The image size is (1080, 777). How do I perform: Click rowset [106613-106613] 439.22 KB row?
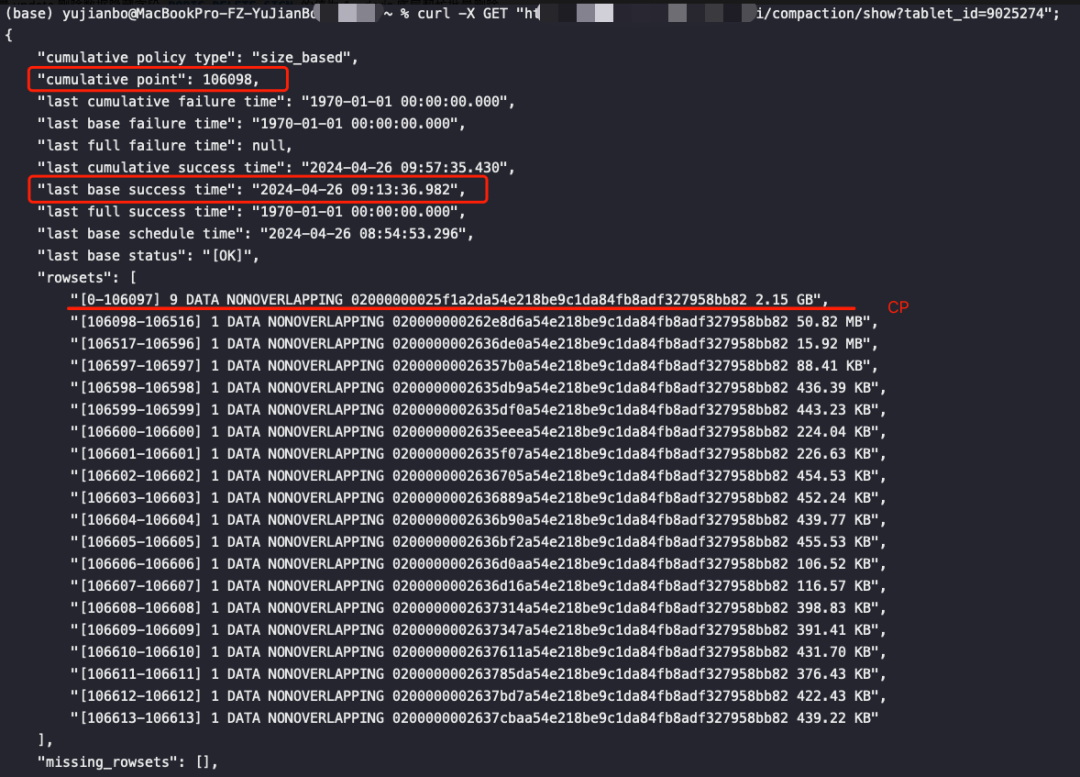click(474, 719)
